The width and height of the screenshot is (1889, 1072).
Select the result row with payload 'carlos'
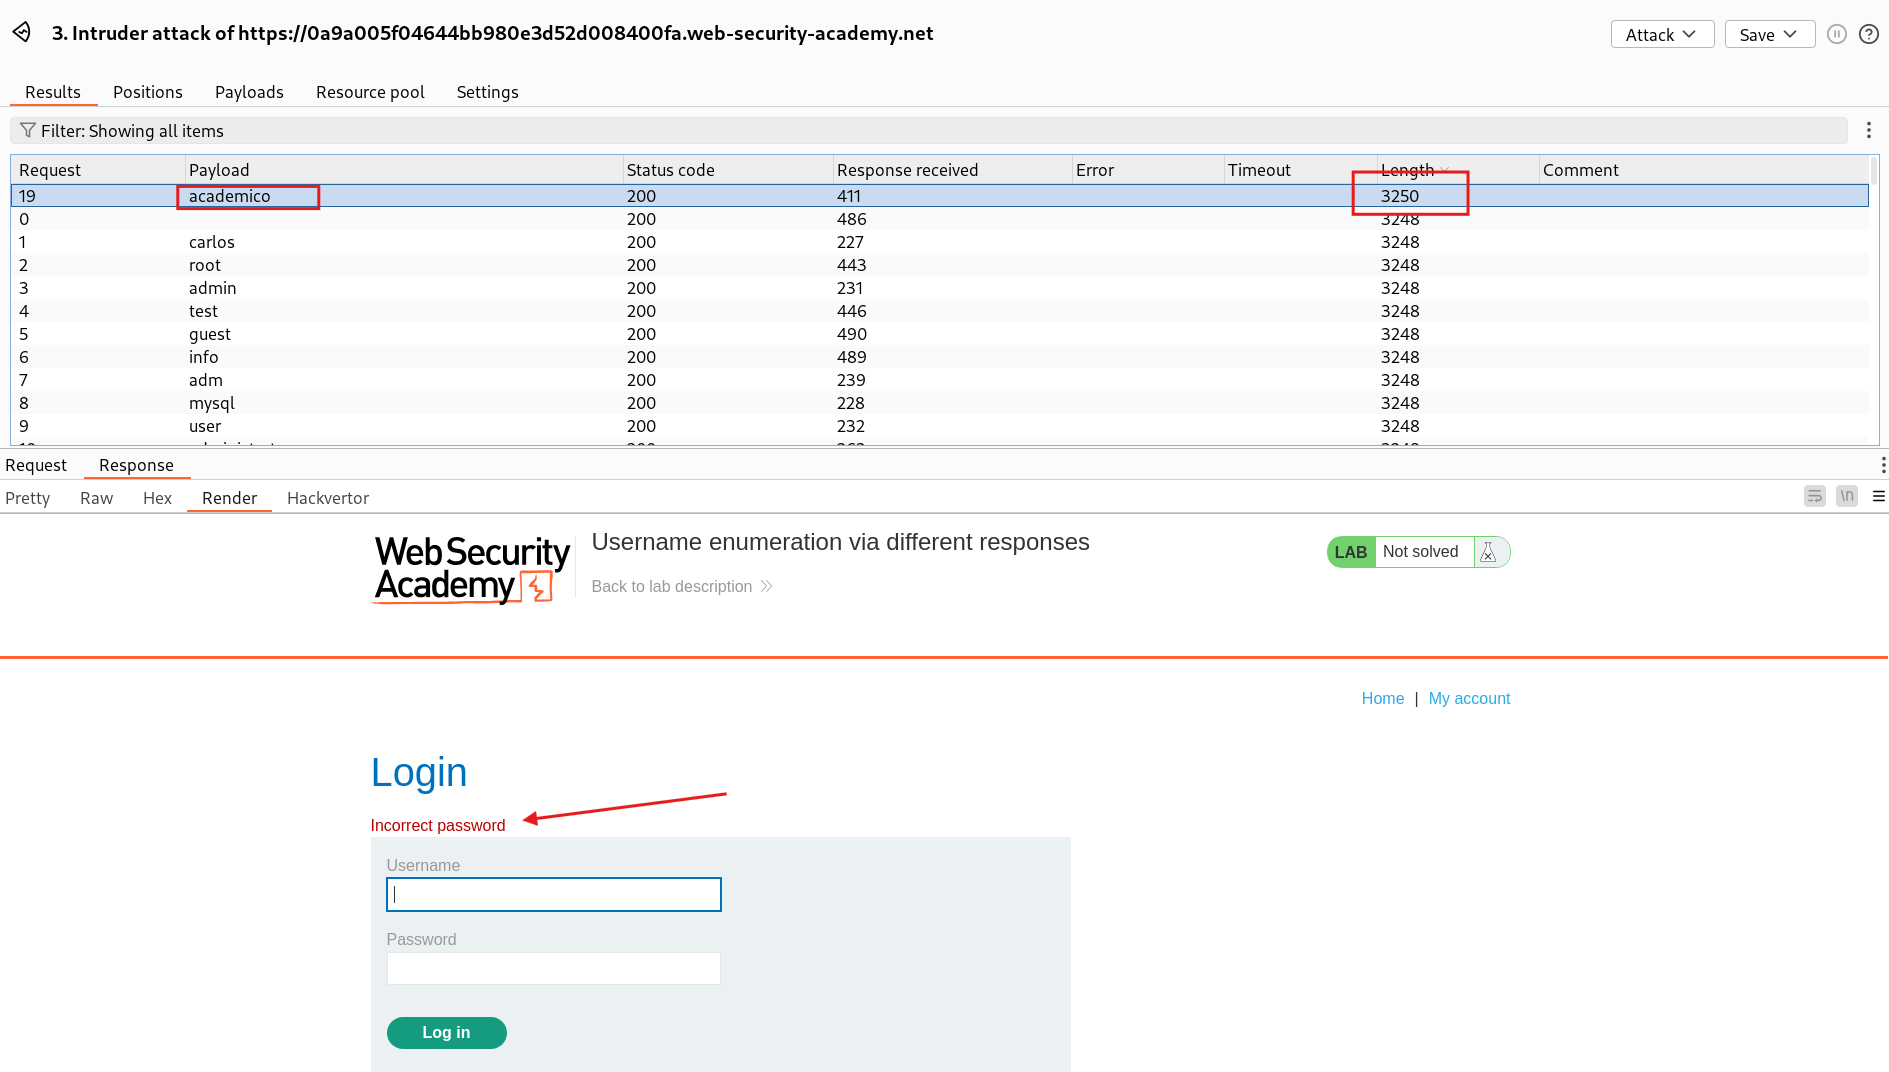point(400,242)
